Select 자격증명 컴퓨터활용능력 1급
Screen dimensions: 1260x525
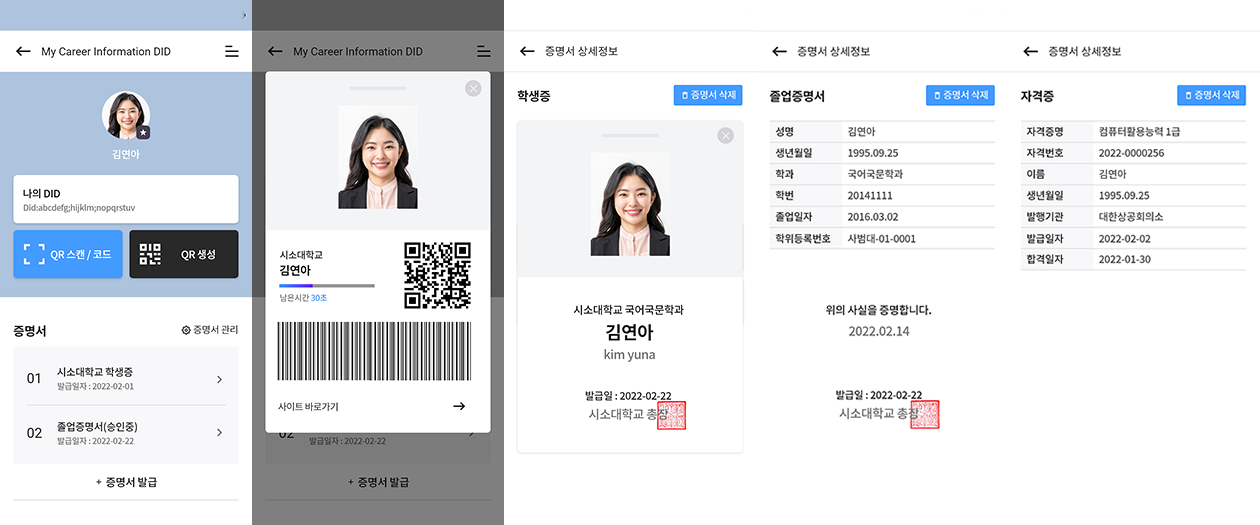tap(1140, 132)
